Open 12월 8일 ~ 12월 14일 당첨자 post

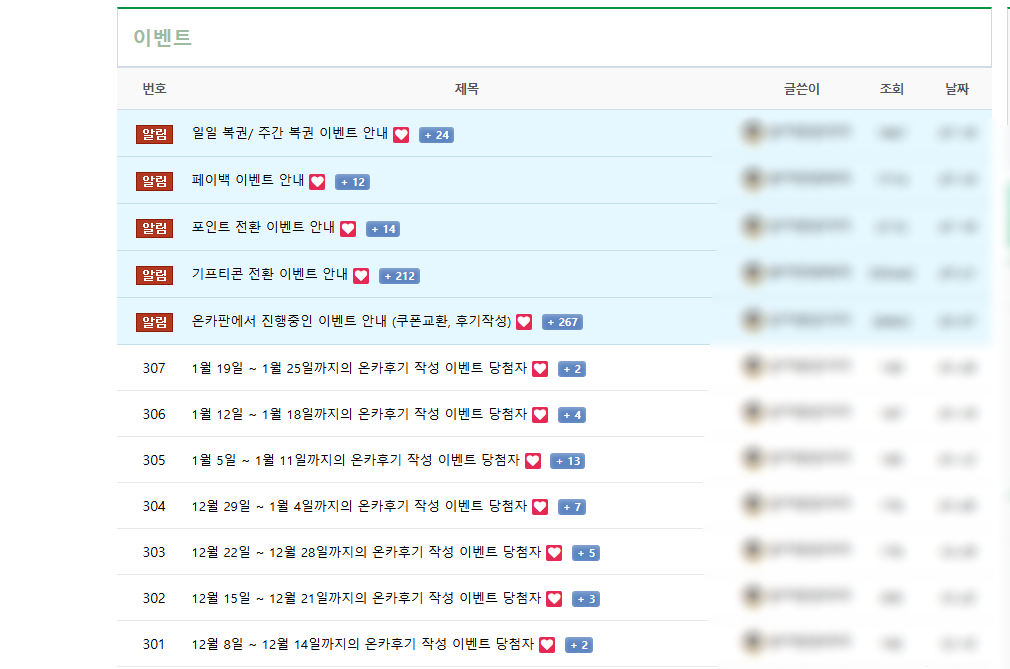[362, 644]
